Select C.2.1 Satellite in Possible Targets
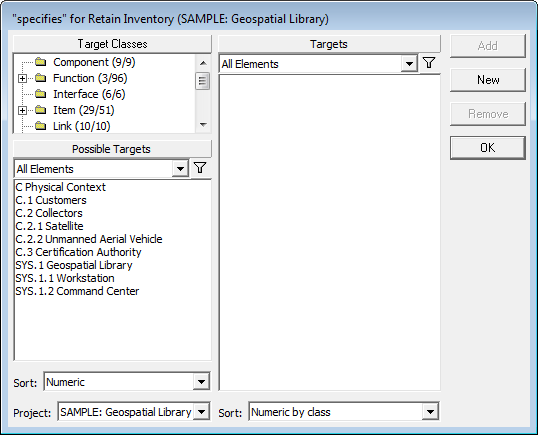 click(49, 226)
